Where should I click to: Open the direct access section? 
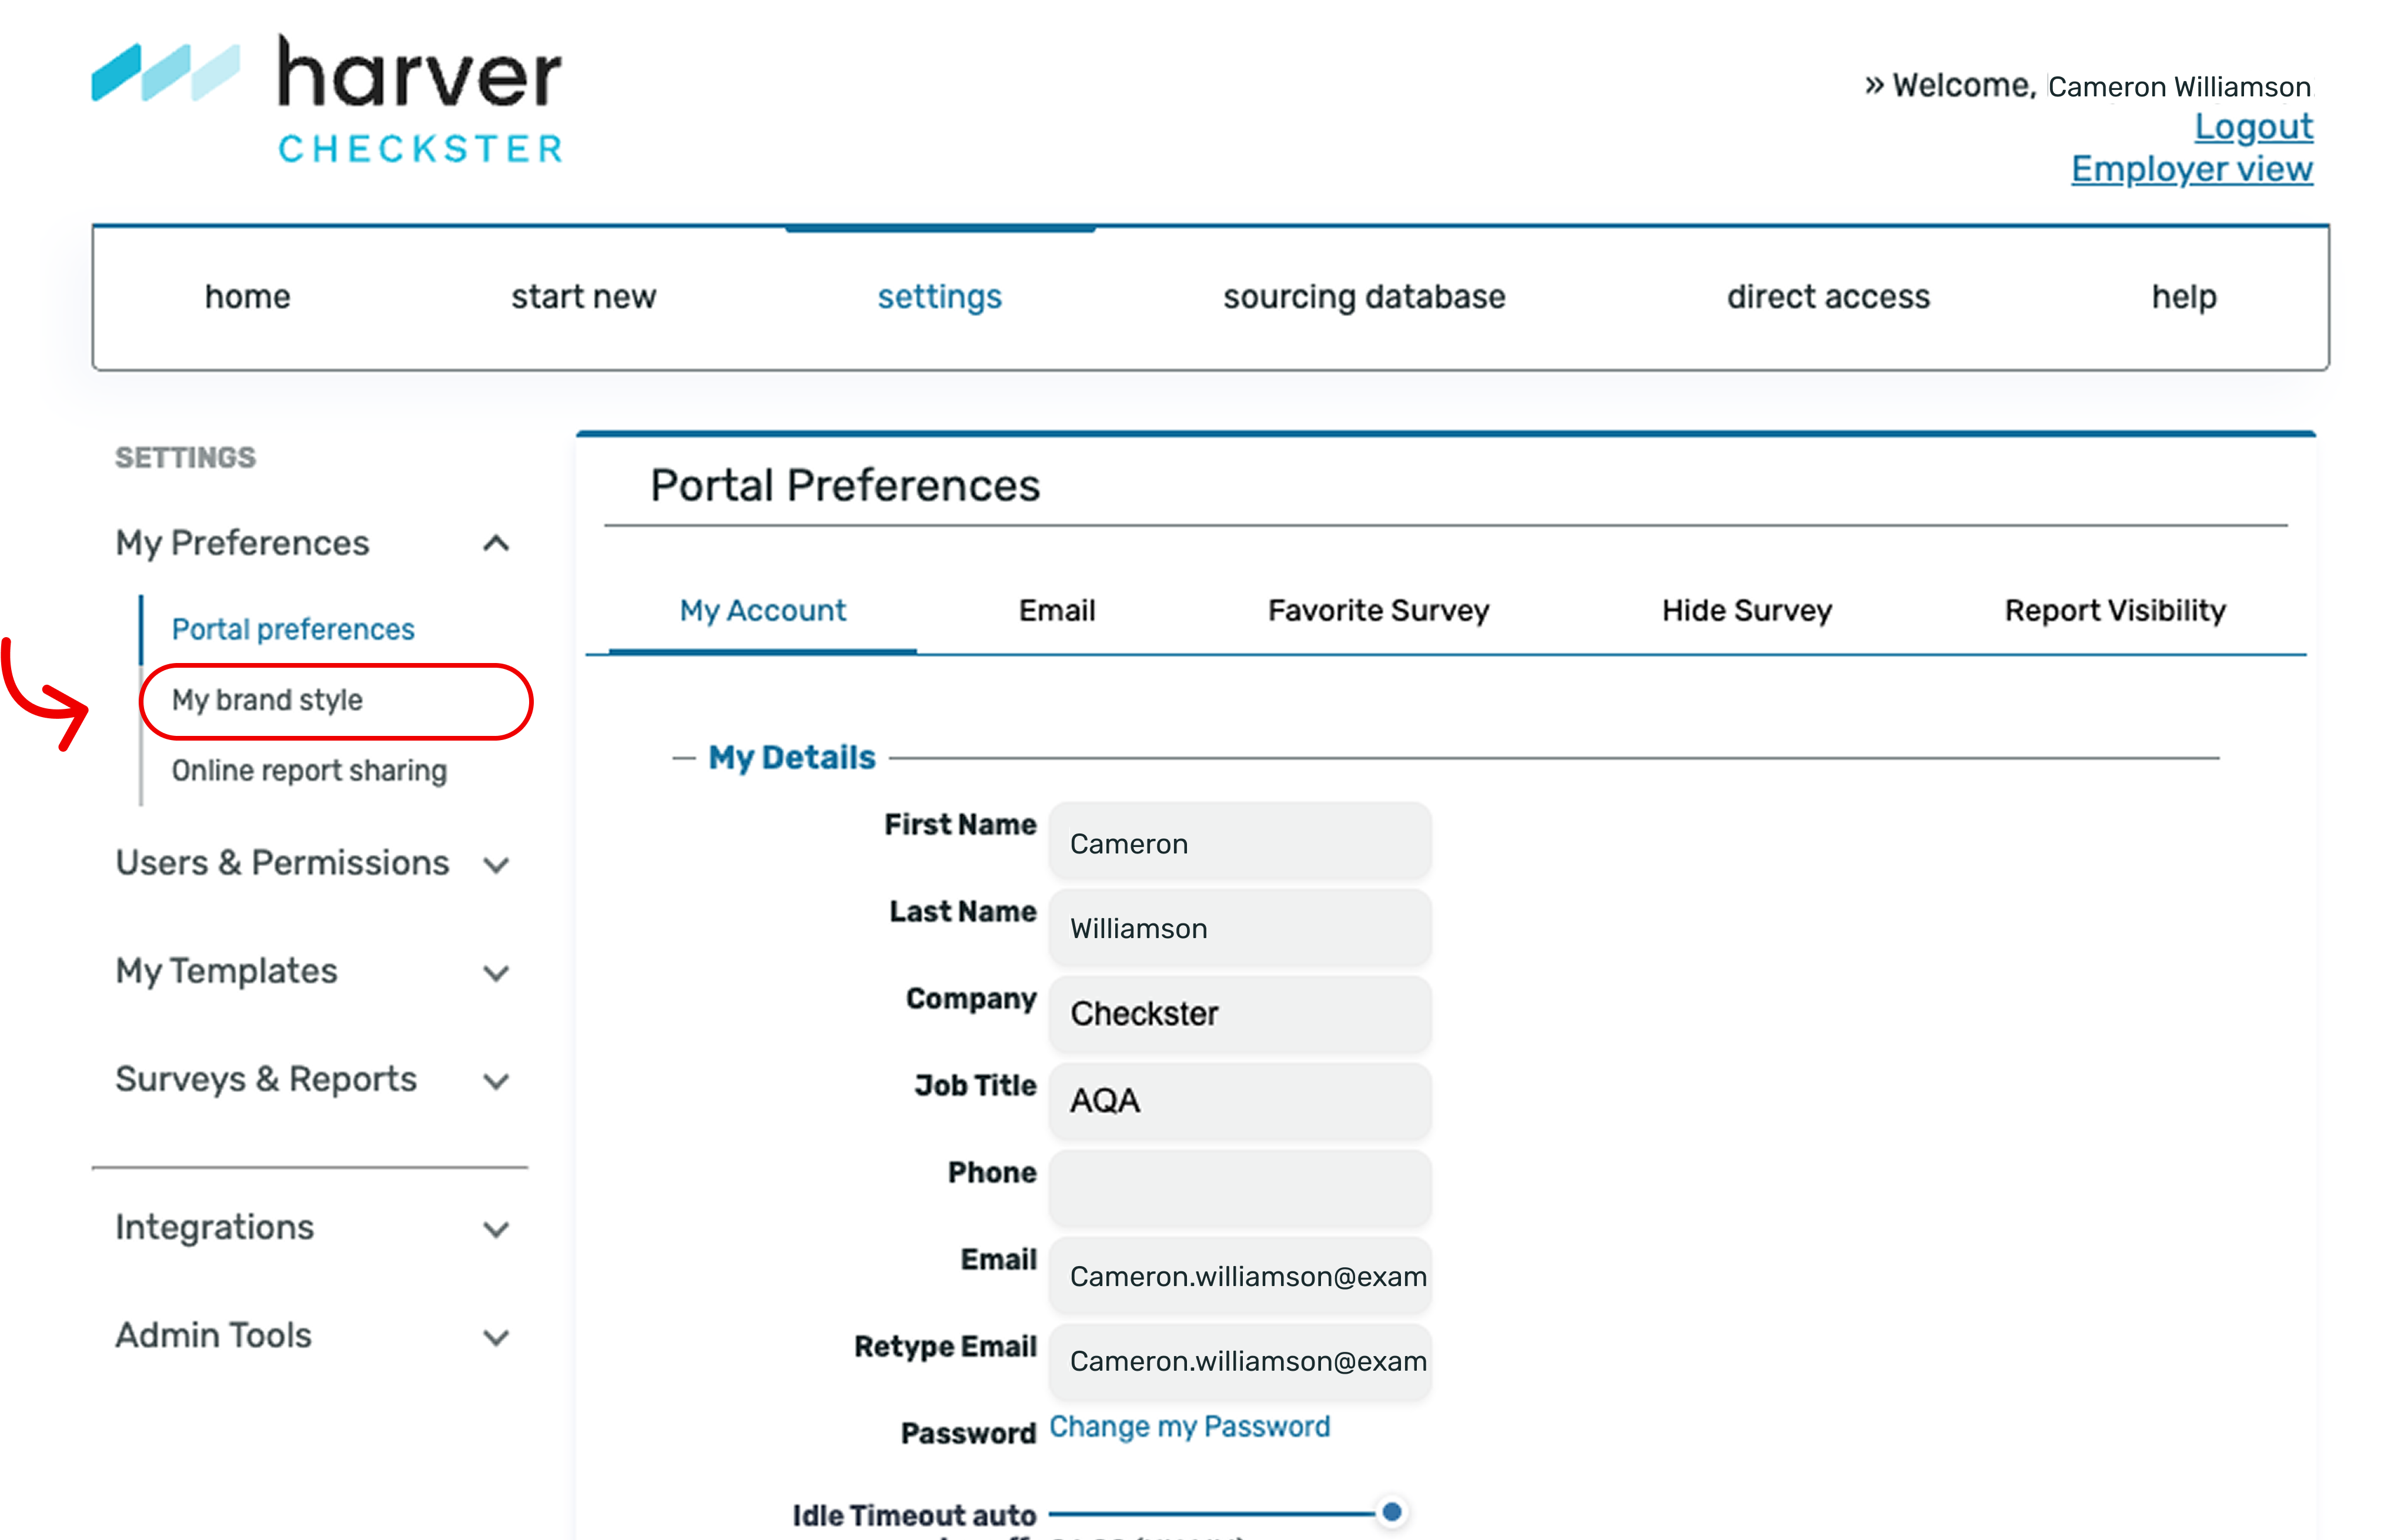[1828, 296]
